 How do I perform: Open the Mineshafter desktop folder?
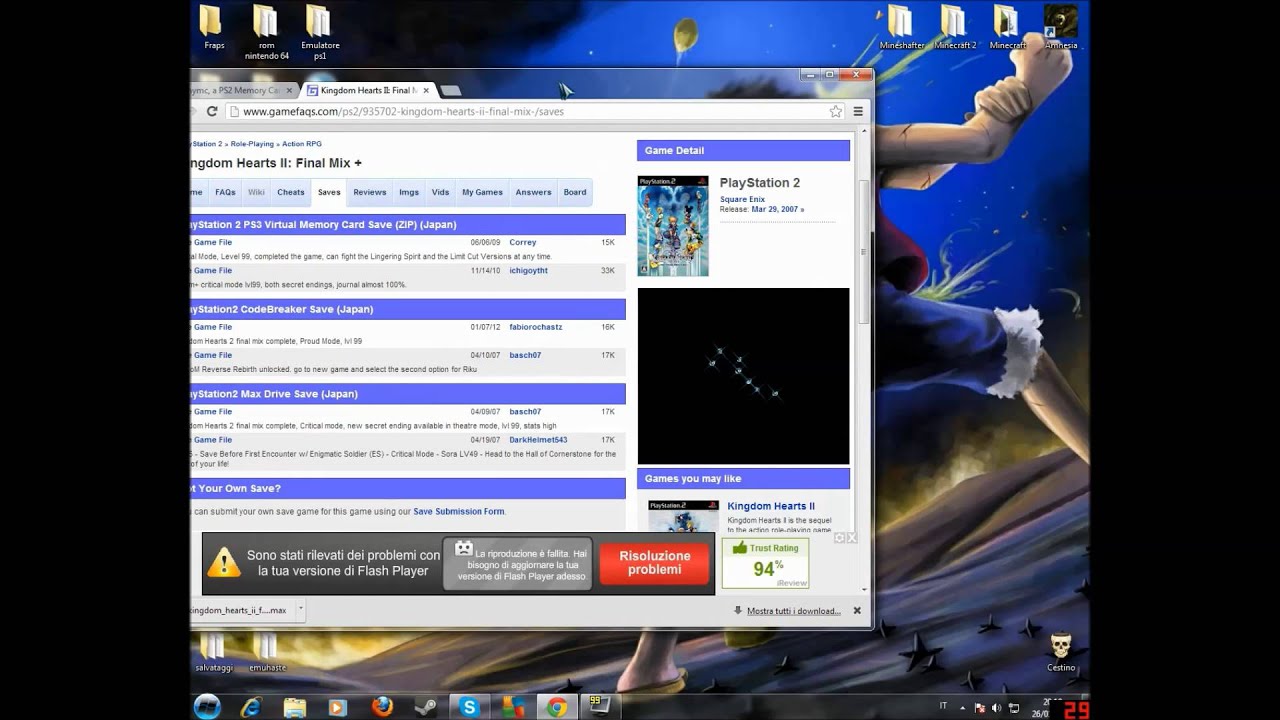point(904,28)
